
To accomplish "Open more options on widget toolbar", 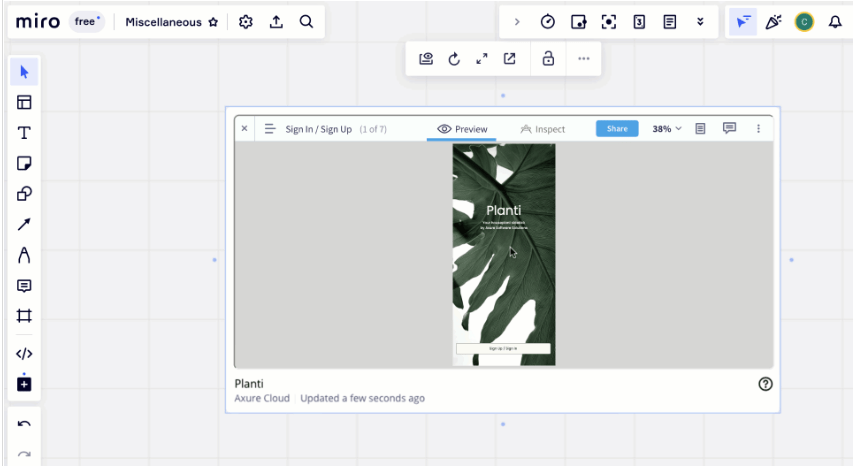I will click(583, 59).
